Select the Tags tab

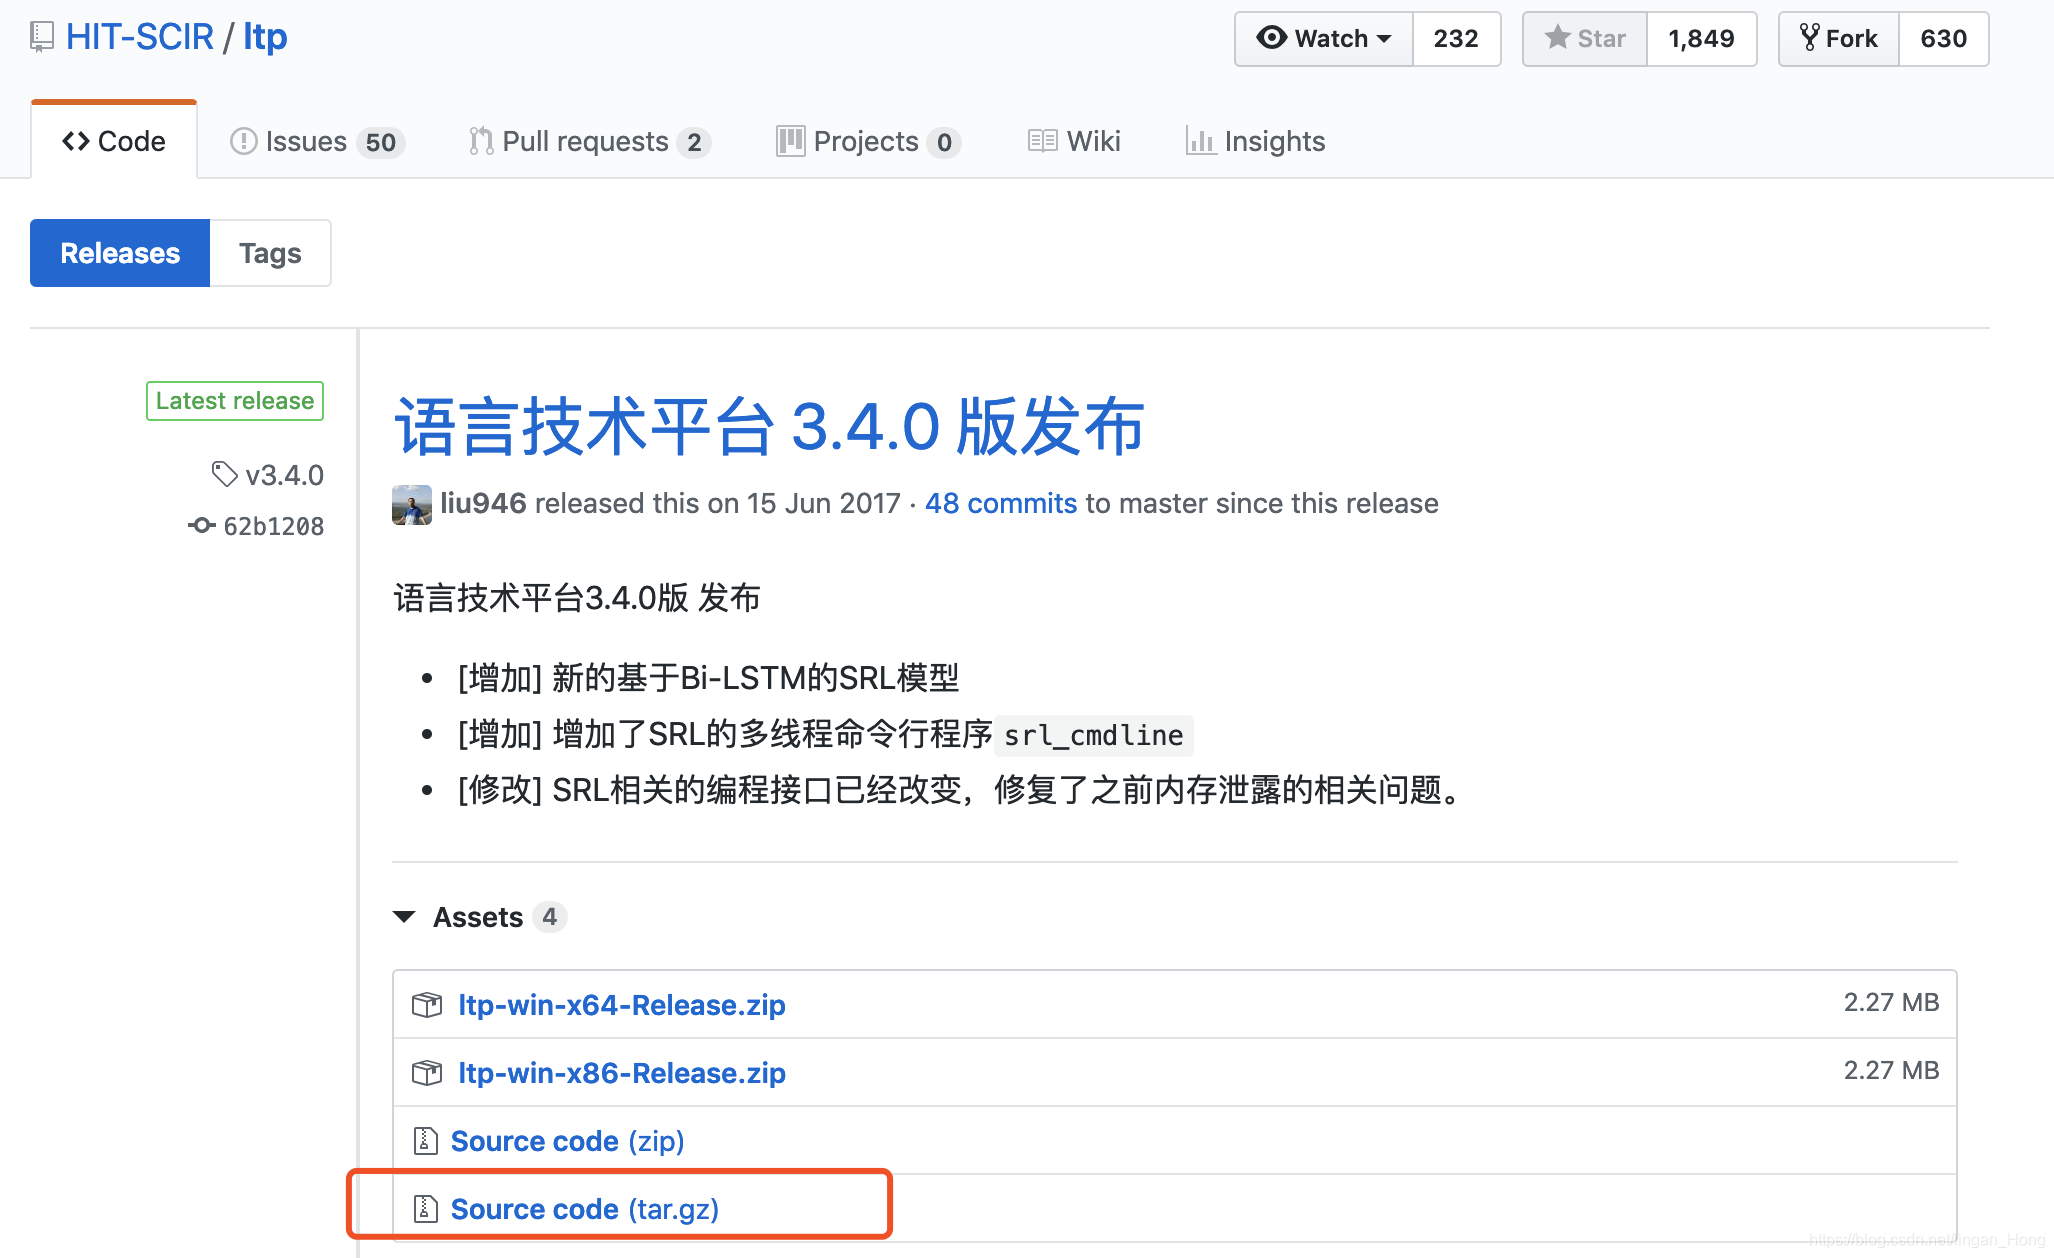pyautogui.click(x=268, y=251)
